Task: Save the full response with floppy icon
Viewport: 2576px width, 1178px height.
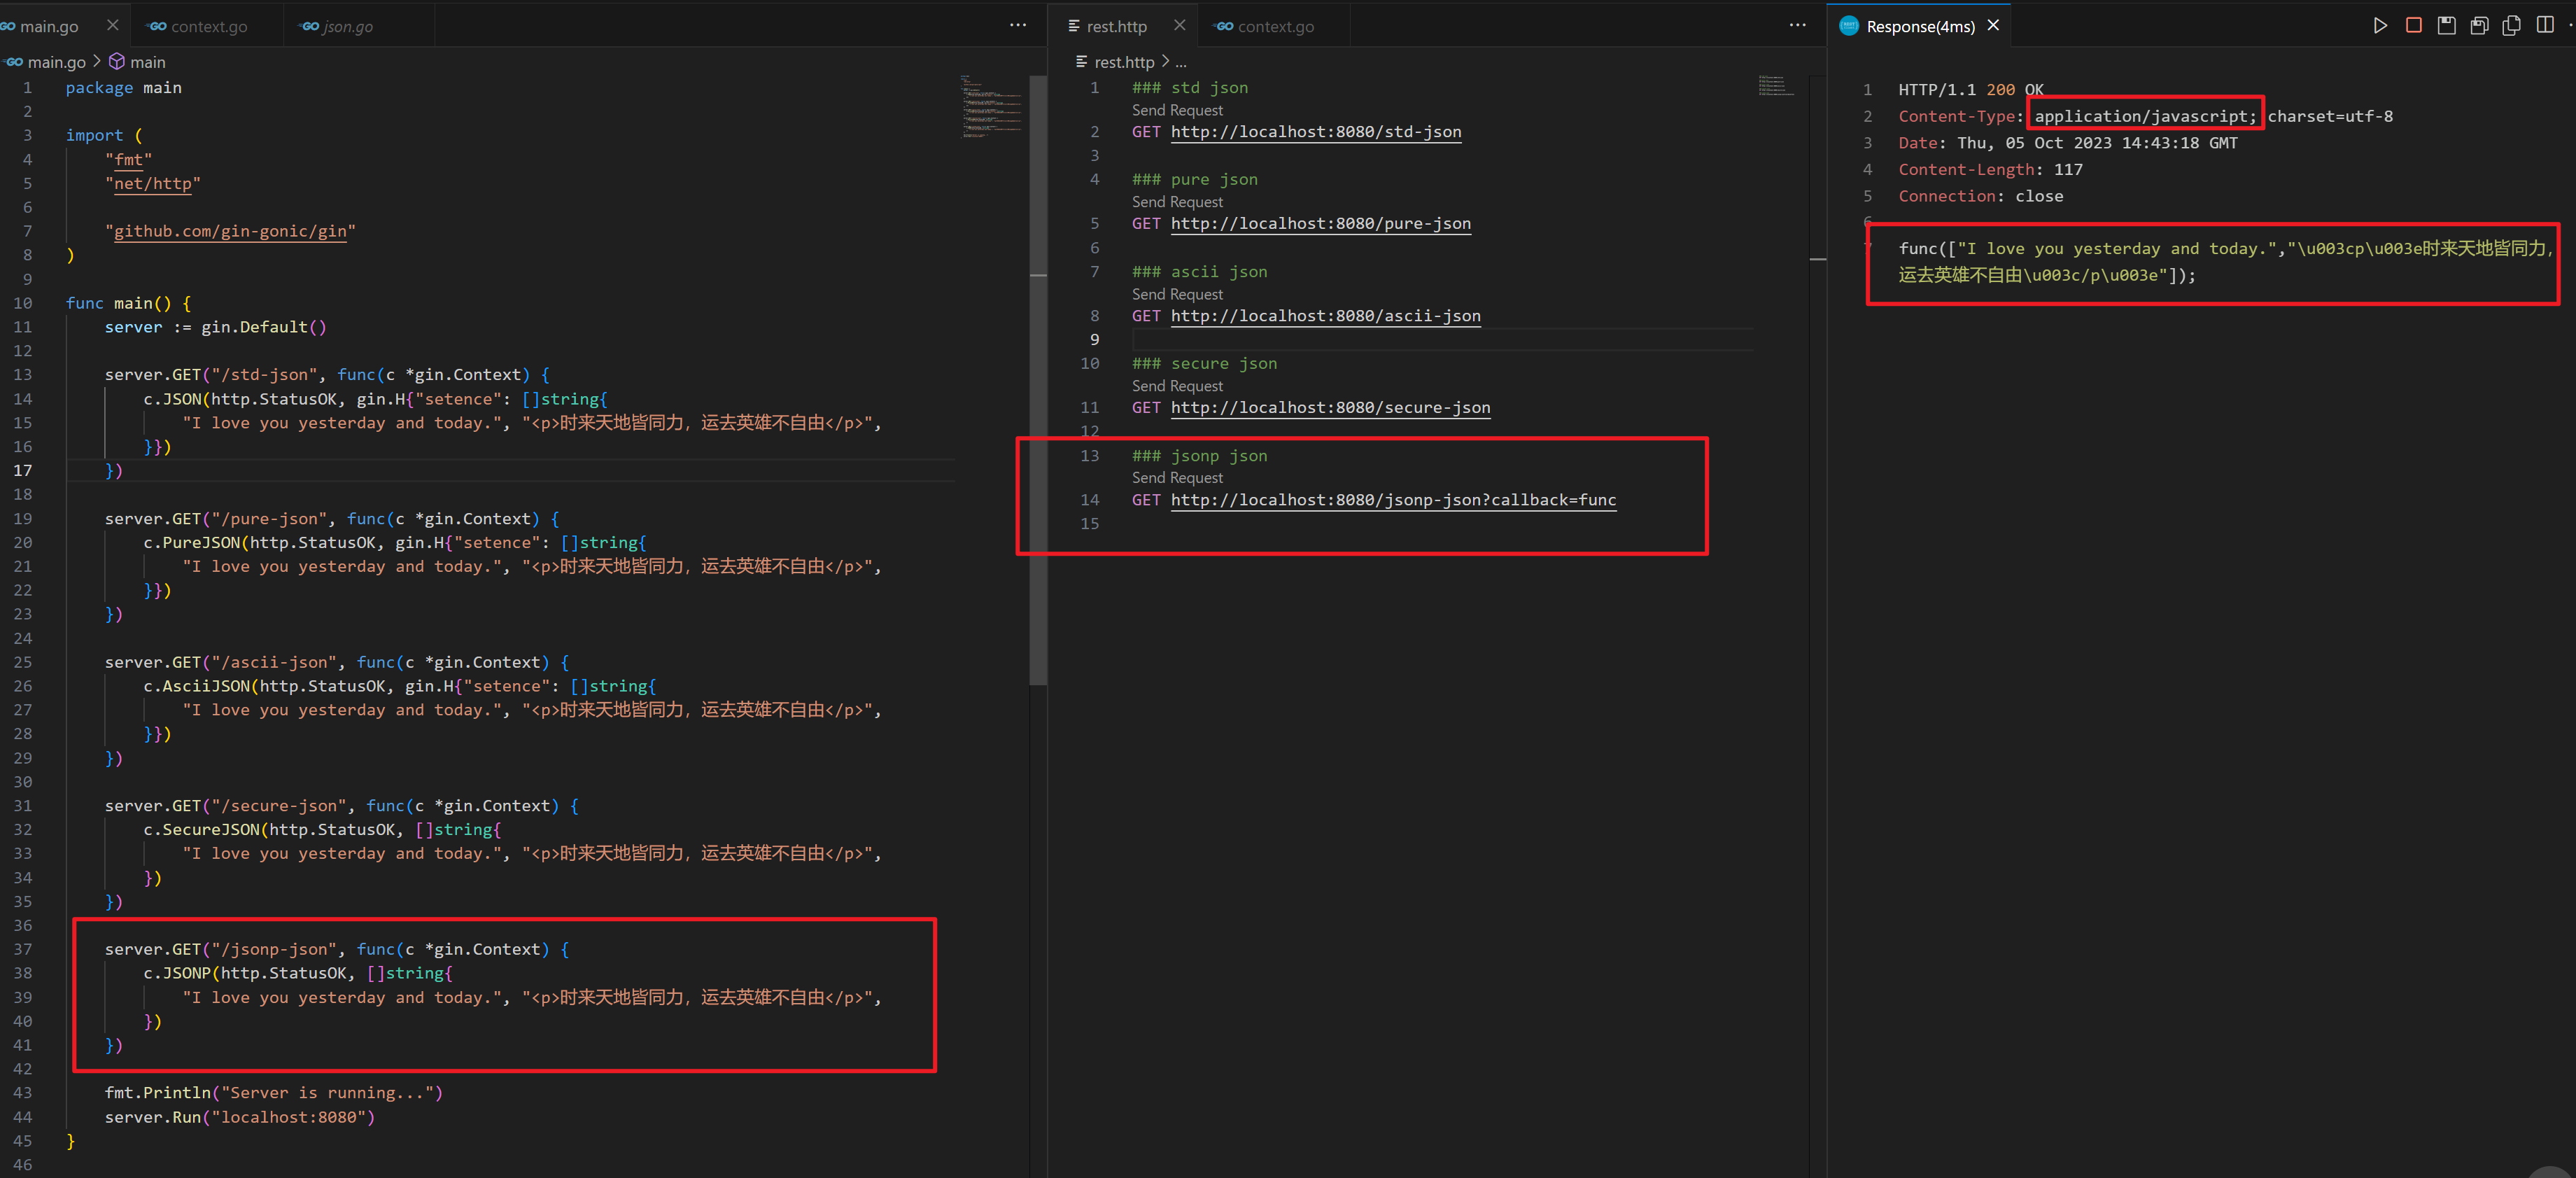Action: click(2446, 26)
